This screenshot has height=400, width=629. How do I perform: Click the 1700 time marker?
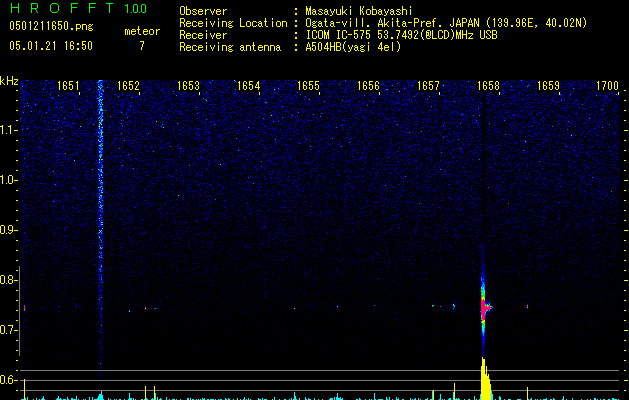click(607, 86)
